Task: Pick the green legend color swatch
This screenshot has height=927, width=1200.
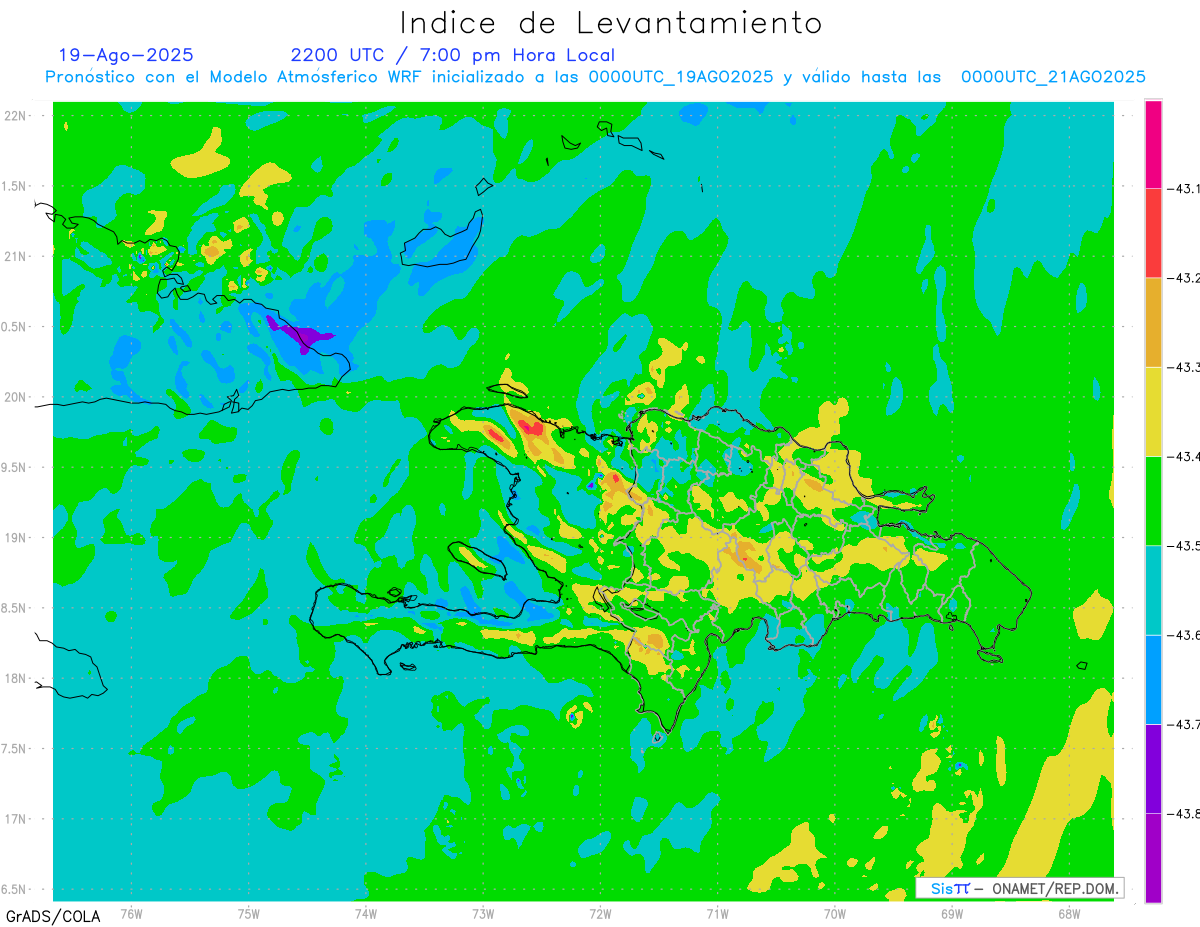Action: (x=1153, y=500)
